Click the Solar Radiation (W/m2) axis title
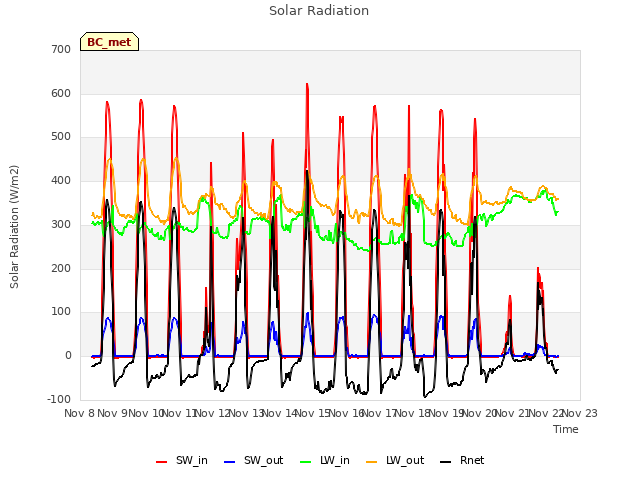The height and width of the screenshot is (480, 640). (14, 227)
